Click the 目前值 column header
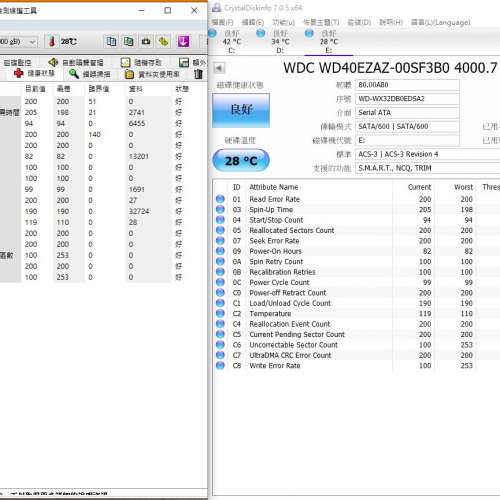This screenshot has width=500, height=500. pos(35,89)
